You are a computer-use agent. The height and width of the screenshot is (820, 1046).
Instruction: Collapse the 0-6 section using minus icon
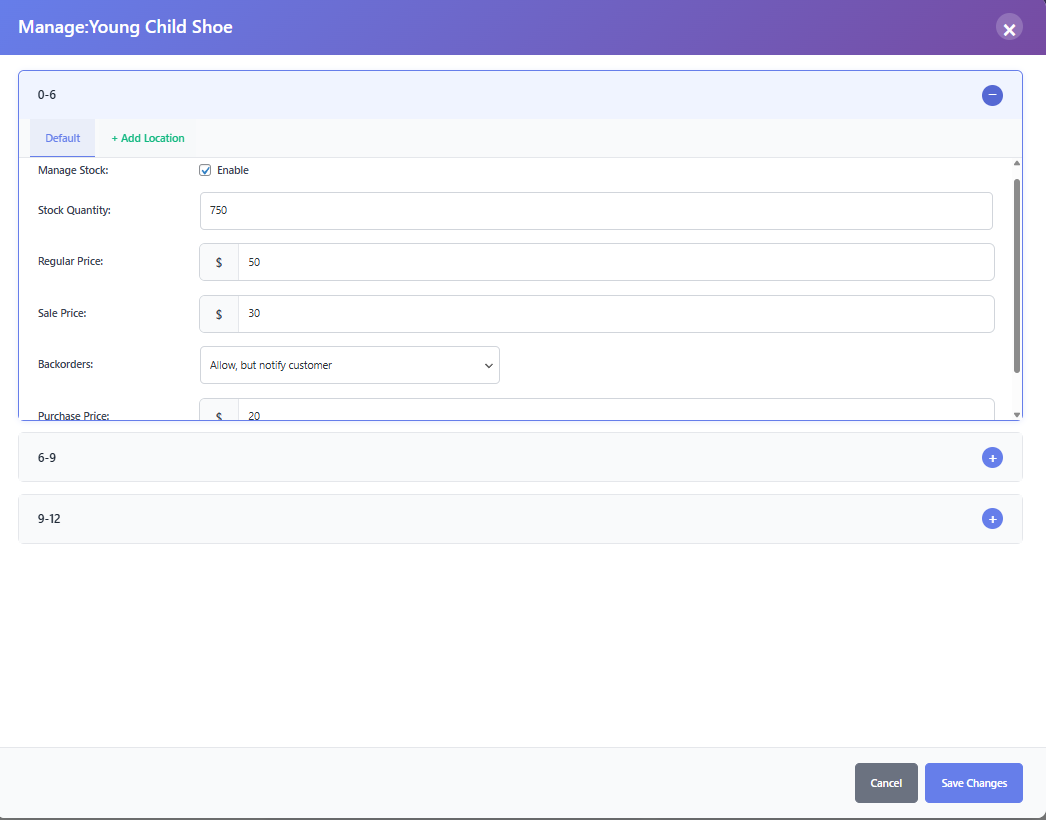click(x=992, y=95)
